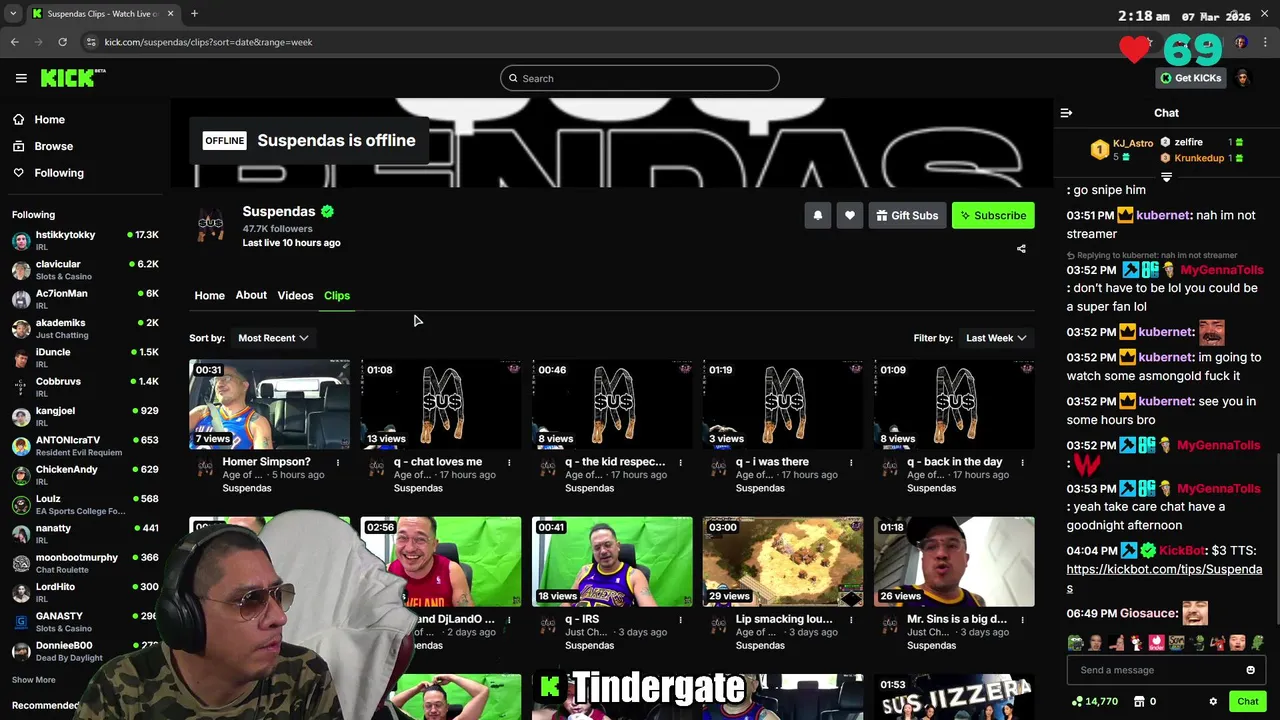Reload the page in browser
The height and width of the screenshot is (720, 1280).
pyautogui.click(x=62, y=42)
